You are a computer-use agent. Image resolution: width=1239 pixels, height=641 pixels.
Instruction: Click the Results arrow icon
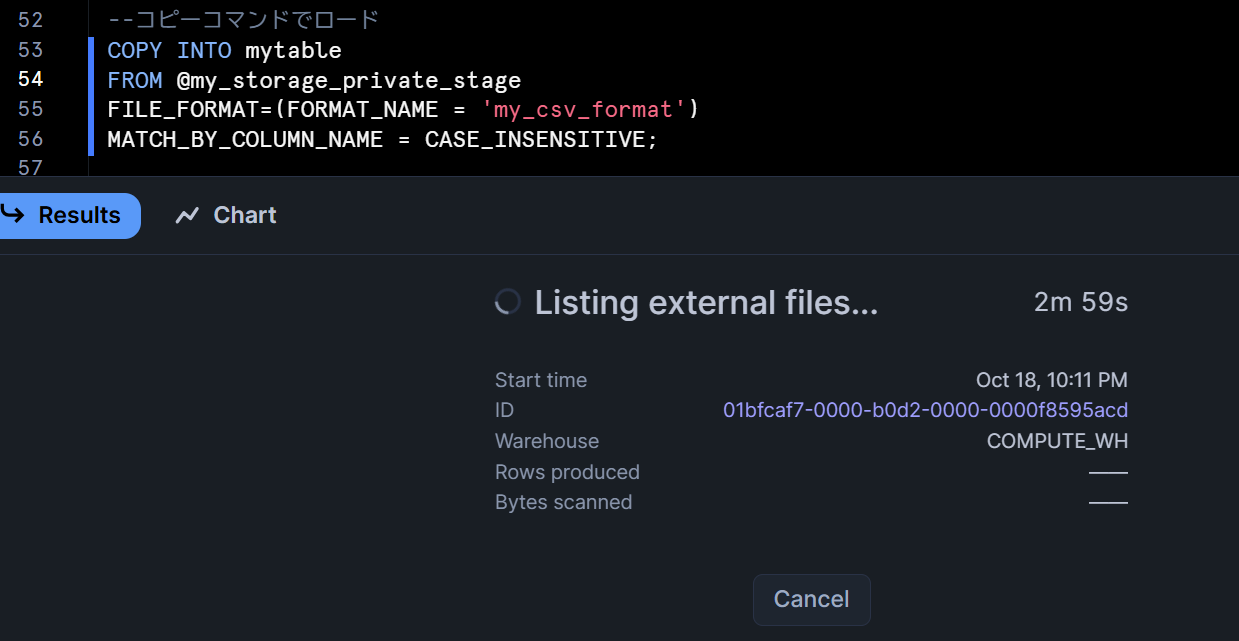point(12,215)
